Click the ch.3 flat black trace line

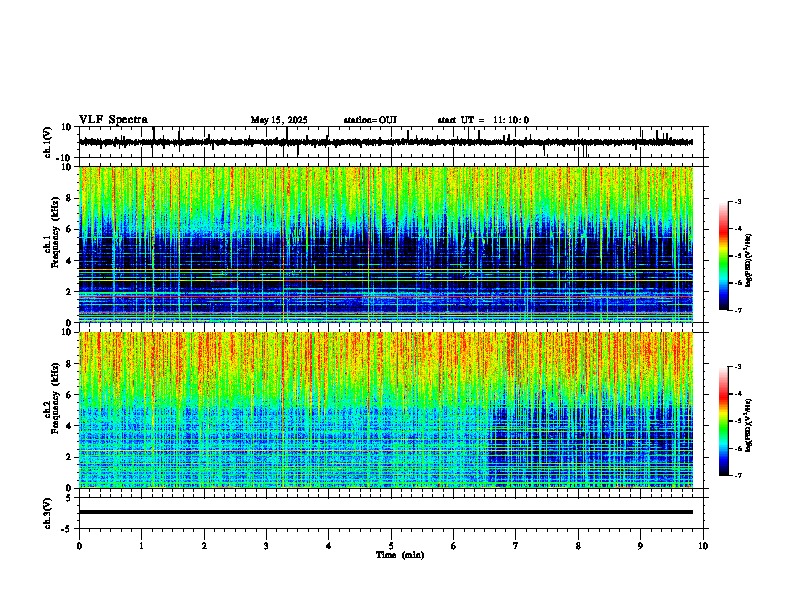point(386,512)
